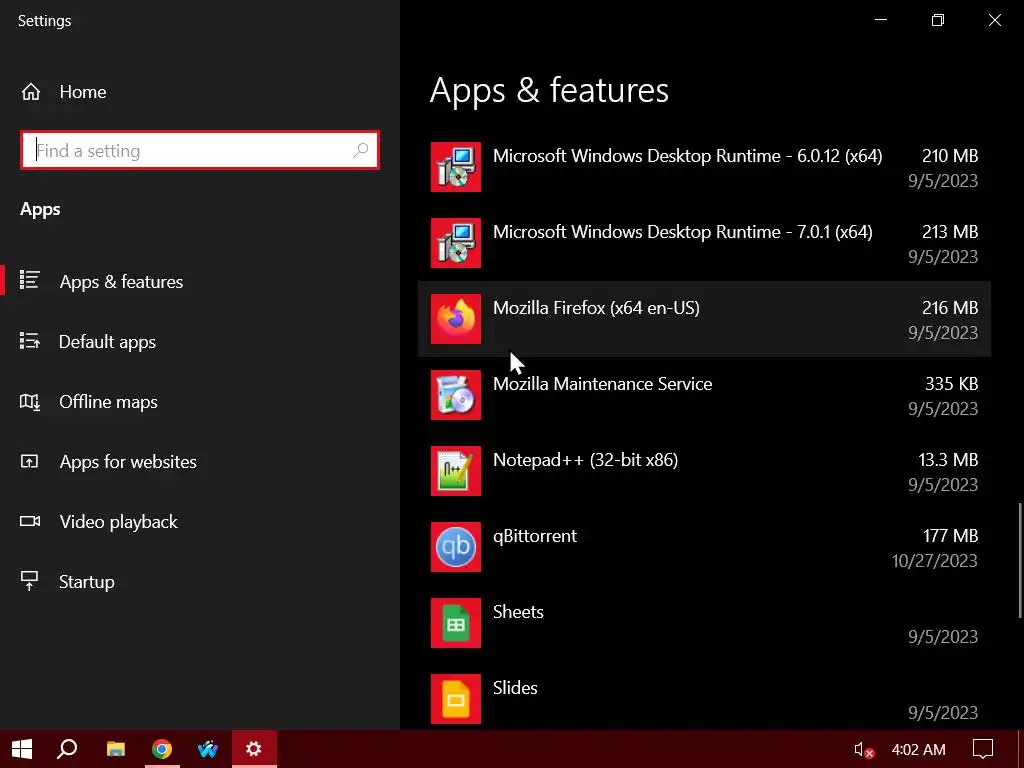Screen dimensions: 1024x768
Task: Click the 335 KB size value
Action: tap(952, 383)
